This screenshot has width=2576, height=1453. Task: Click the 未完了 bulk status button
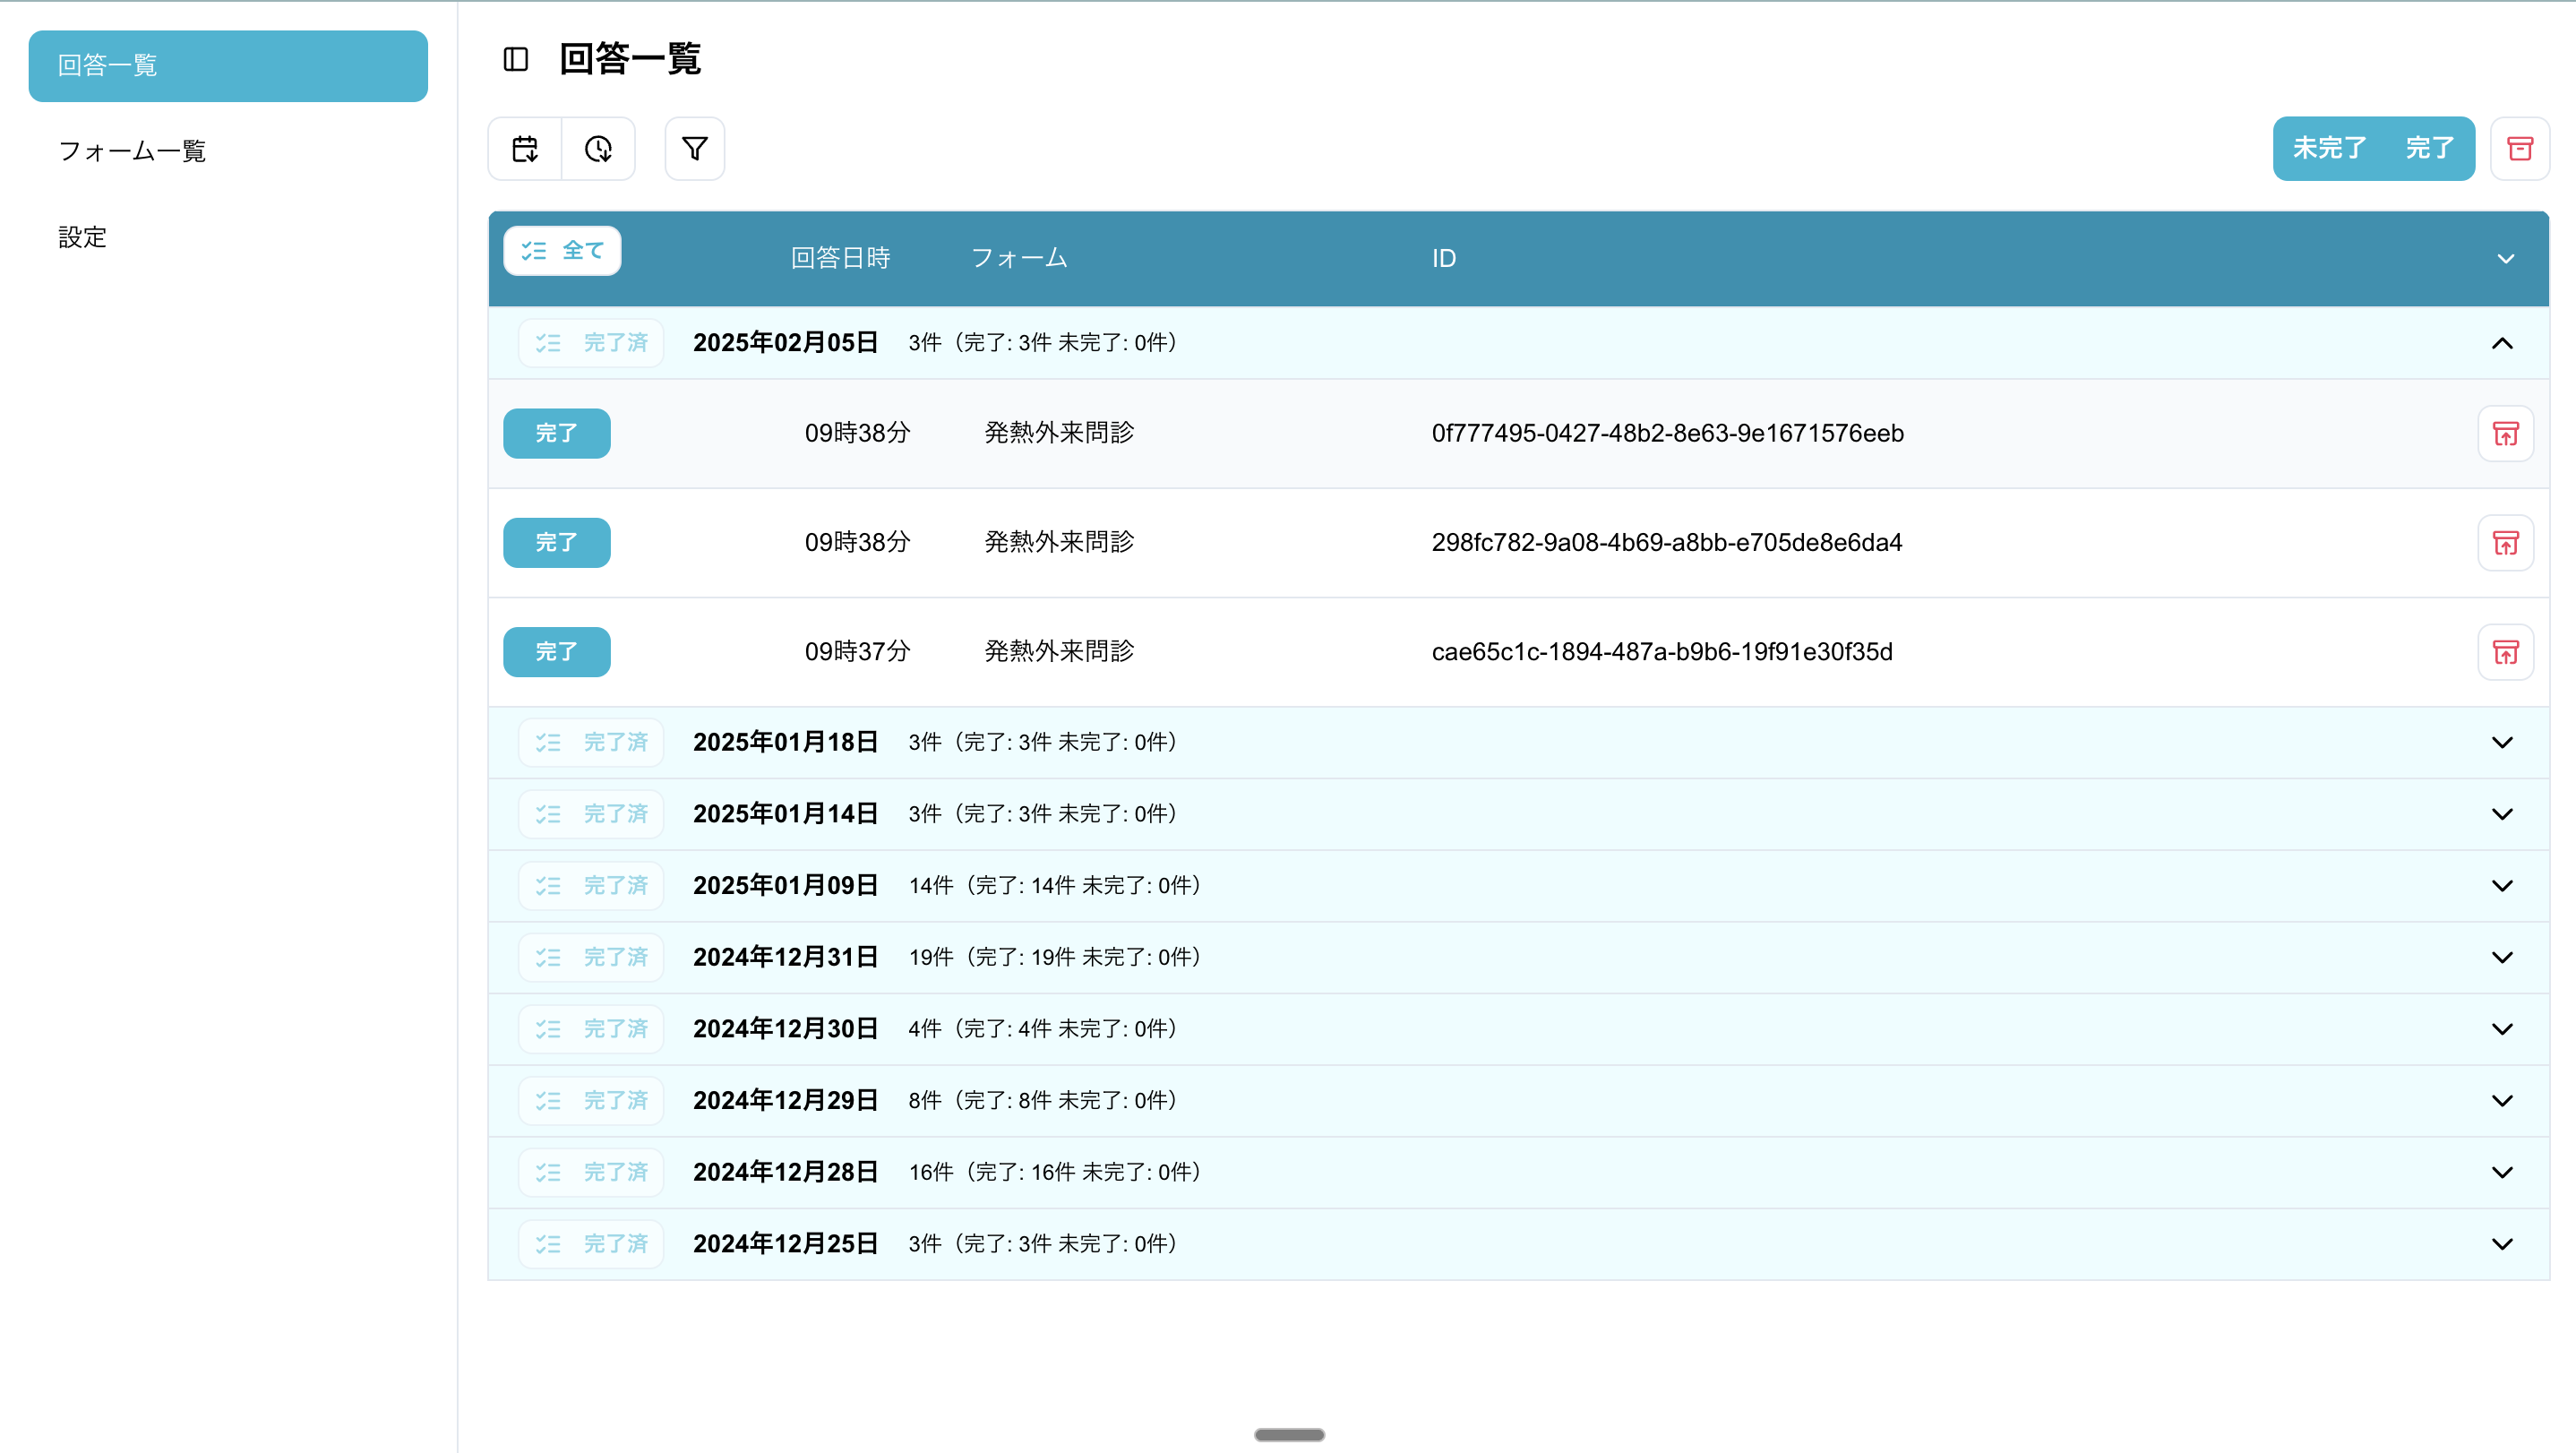pos(2329,149)
